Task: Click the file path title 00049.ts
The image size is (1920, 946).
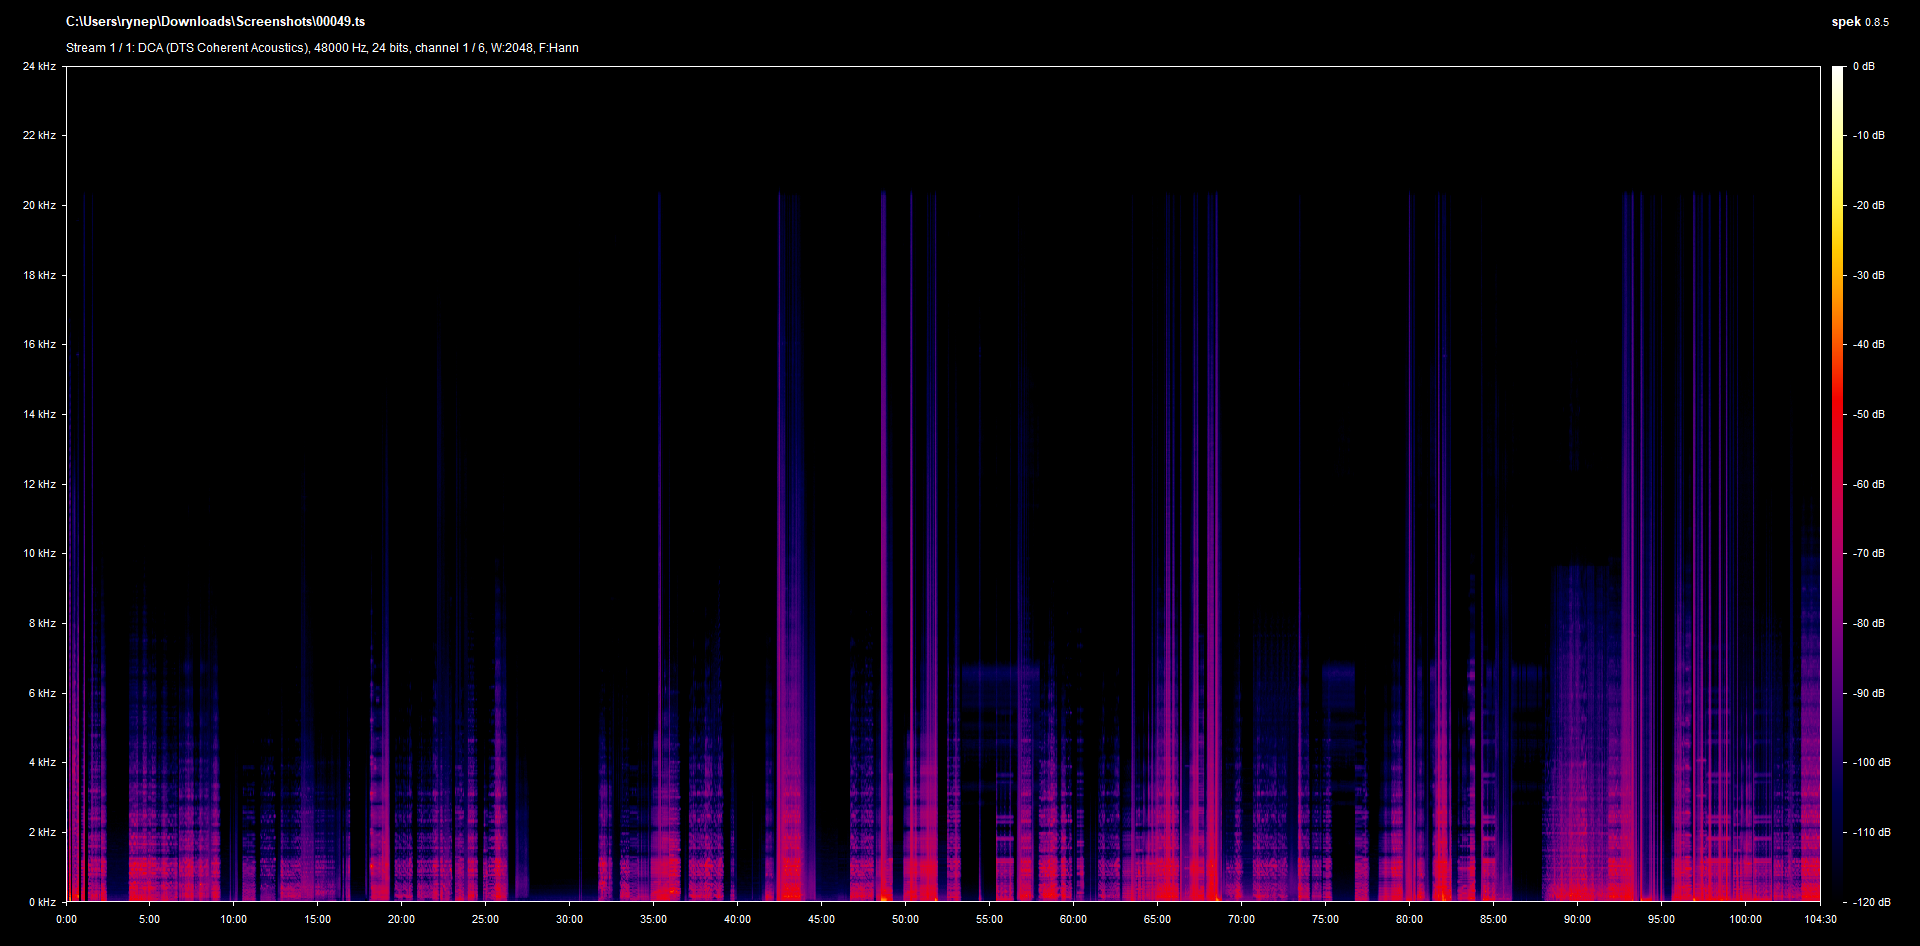Action: (215, 21)
